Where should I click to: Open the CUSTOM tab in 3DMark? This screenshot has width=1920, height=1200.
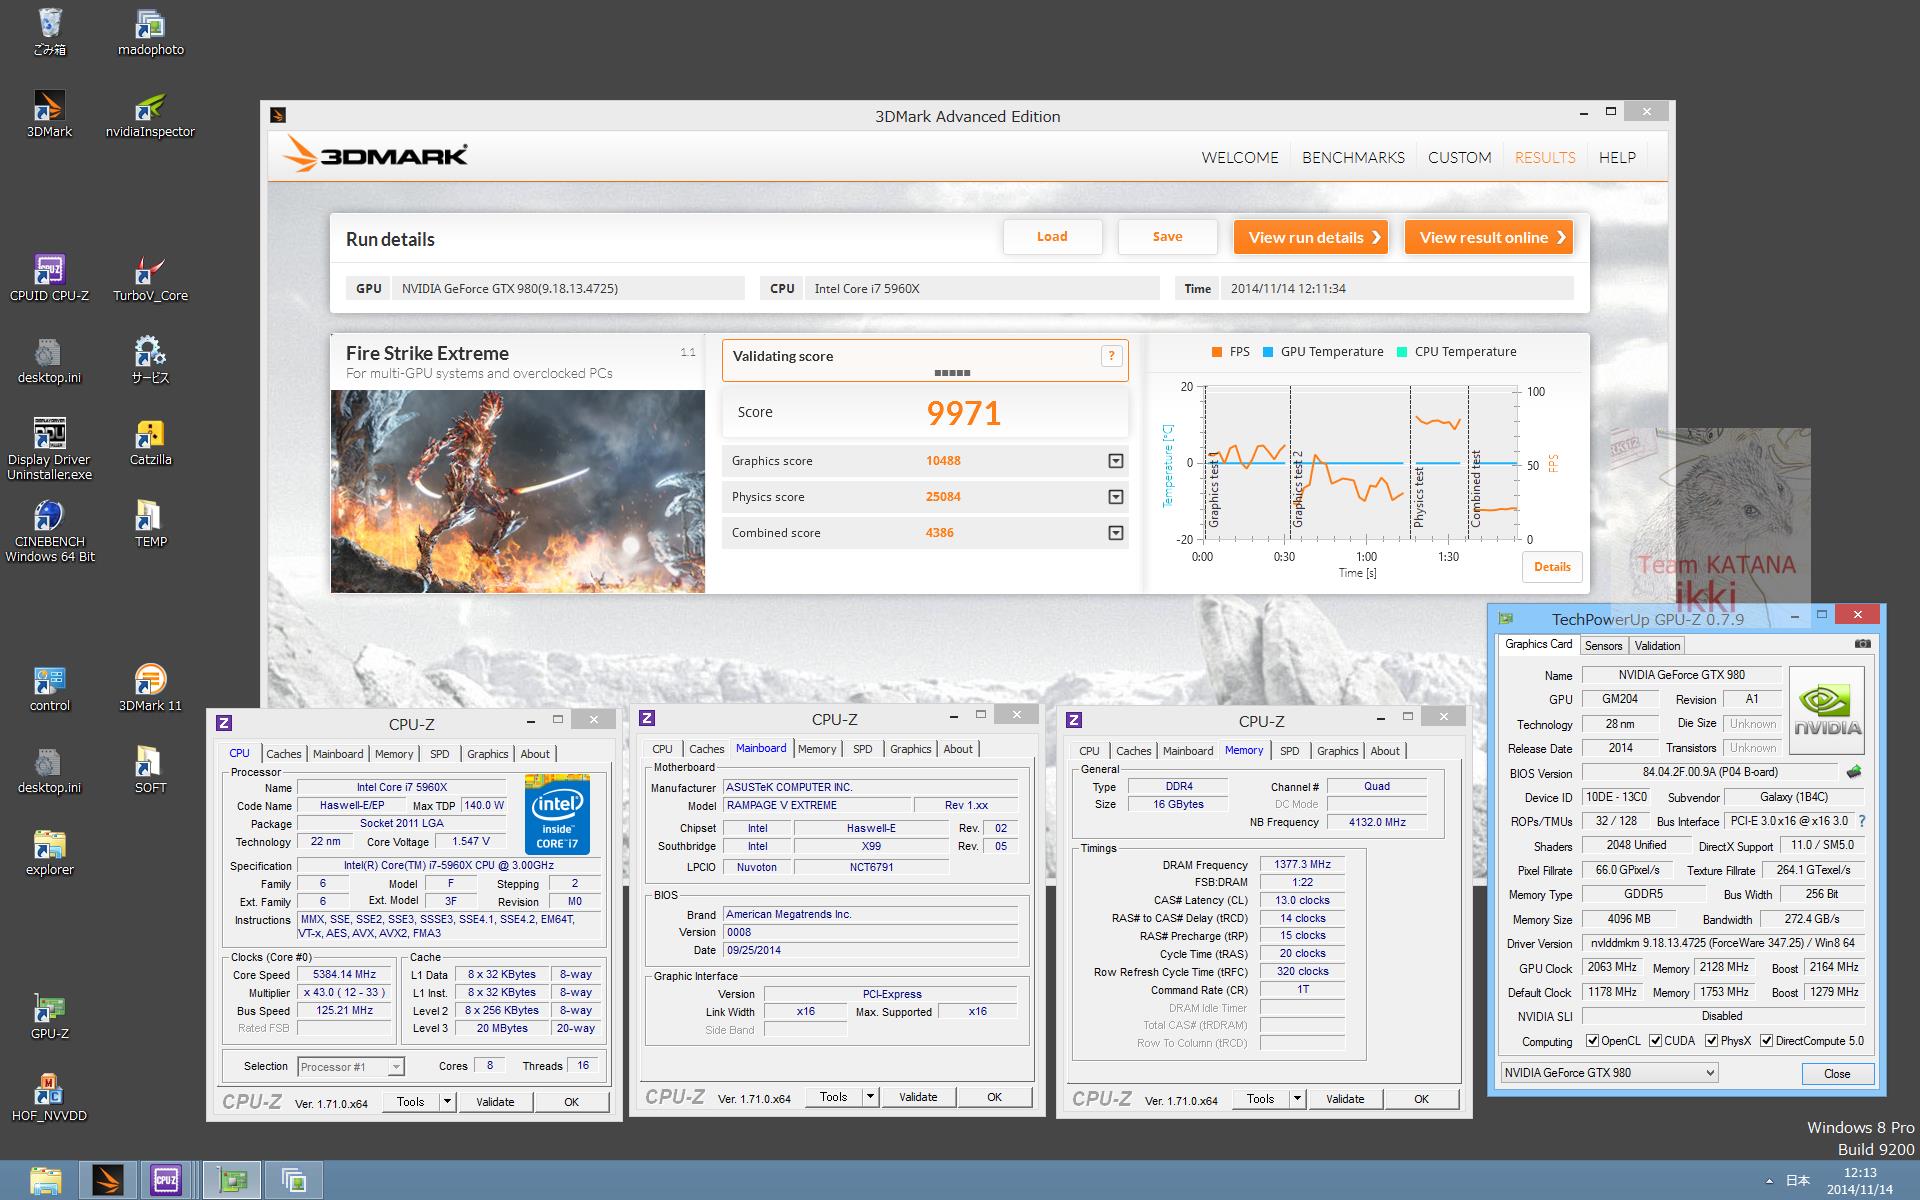point(1459,157)
